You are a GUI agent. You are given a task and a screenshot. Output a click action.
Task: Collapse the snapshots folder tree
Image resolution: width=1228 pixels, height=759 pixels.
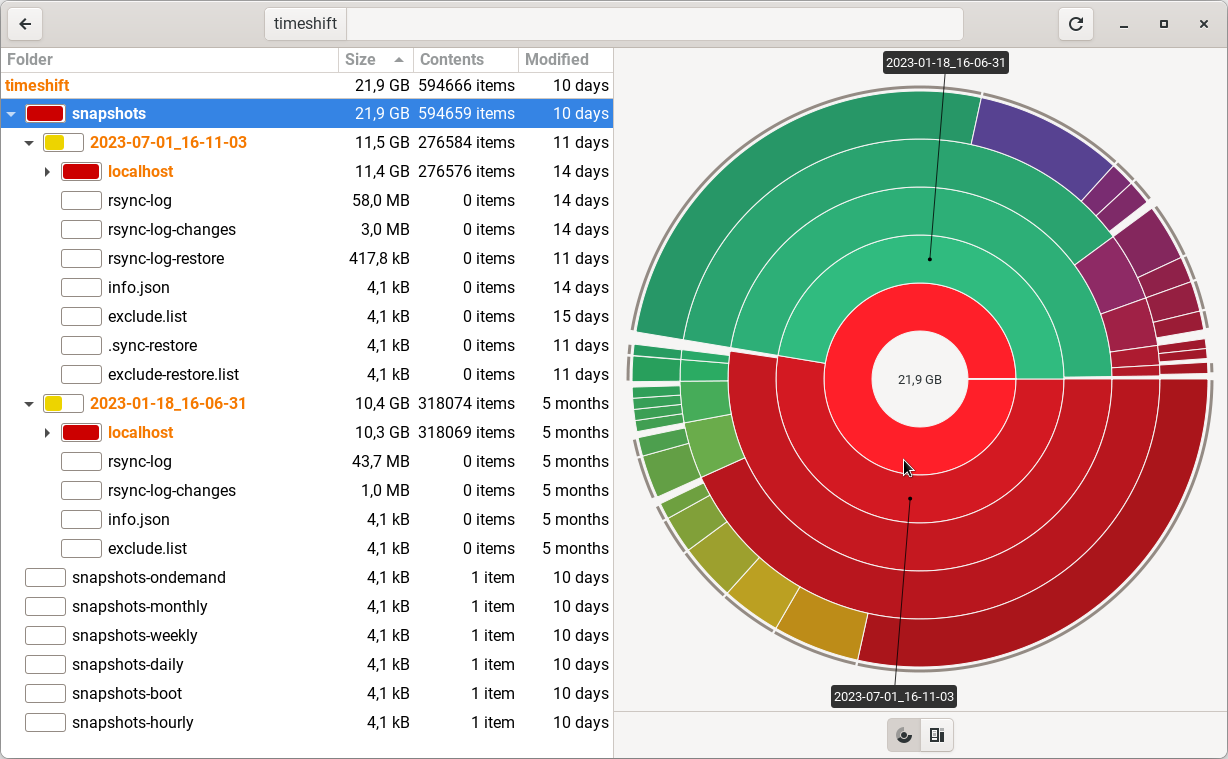[11, 114]
